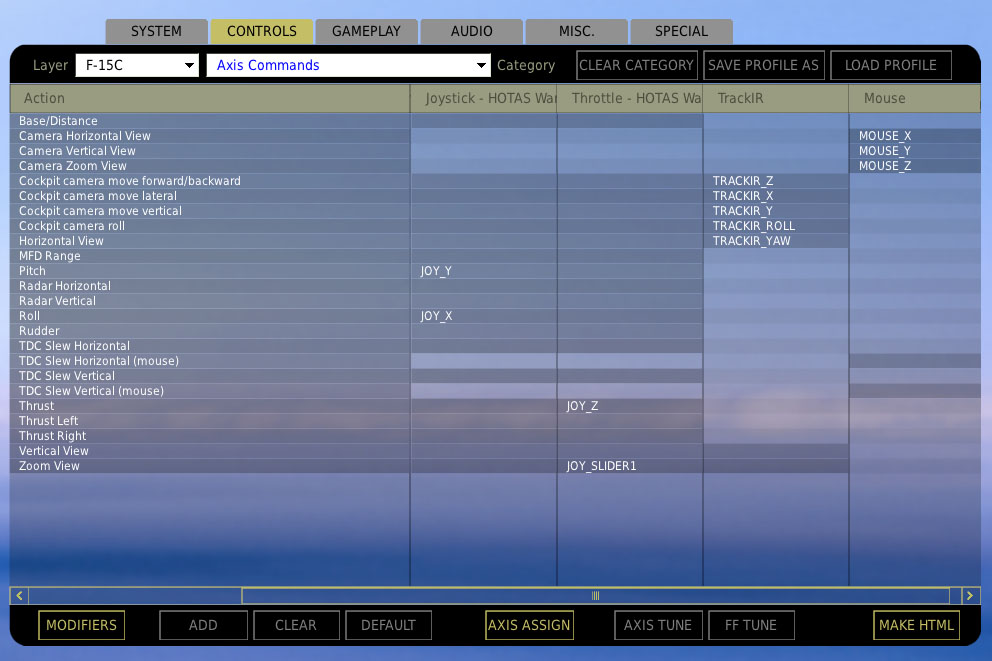Select the Horizontal View action row

(210, 241)
